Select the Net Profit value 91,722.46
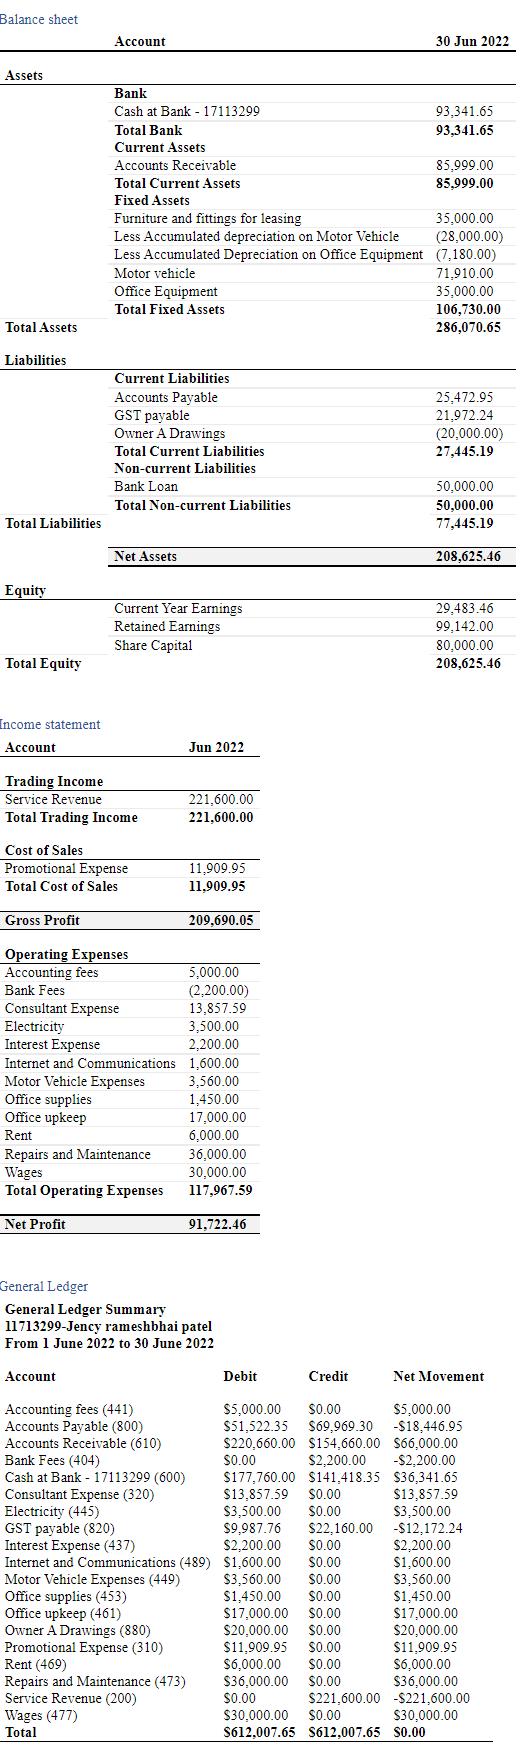Image resolution: width=525 pixels, height=1757 pixels. pyautogui.click(x=217, y=1224)
